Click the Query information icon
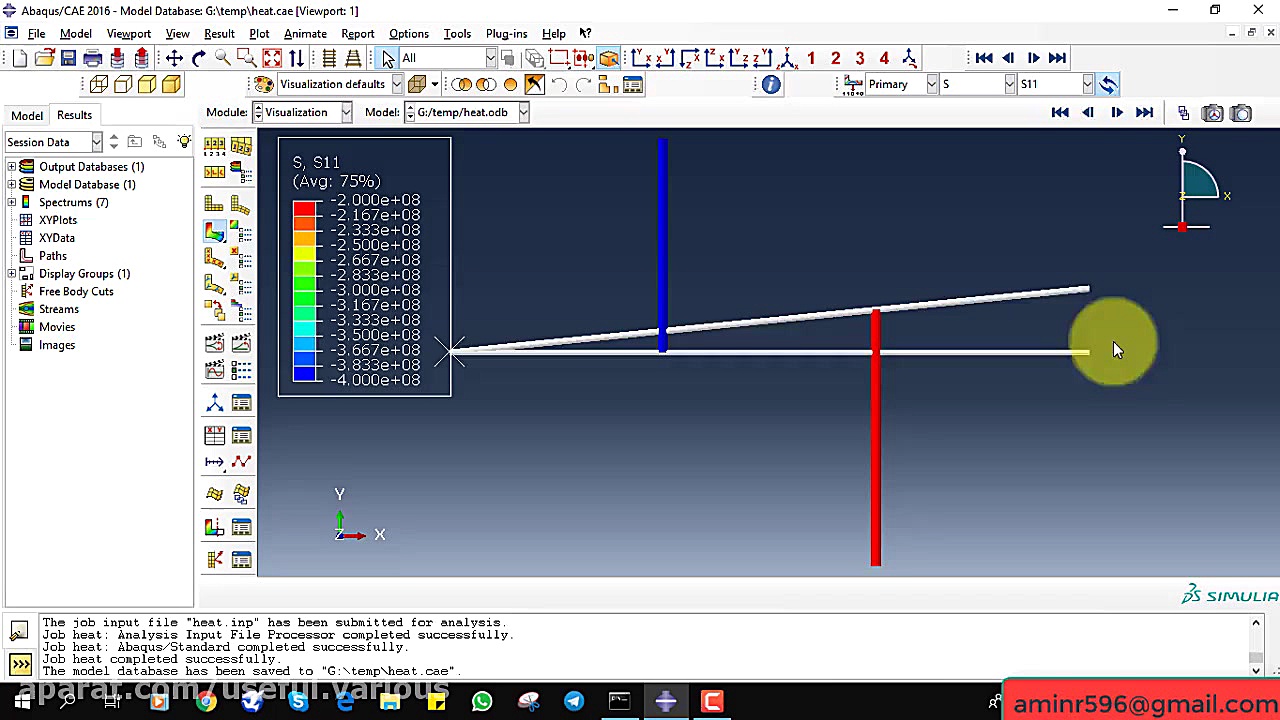Screen dimensions: 1280x720 point(771,85)
